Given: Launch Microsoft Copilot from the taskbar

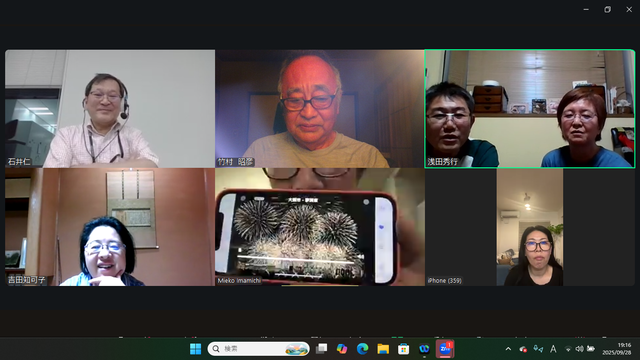Looking at the screenshot, I should coord(342,349).
